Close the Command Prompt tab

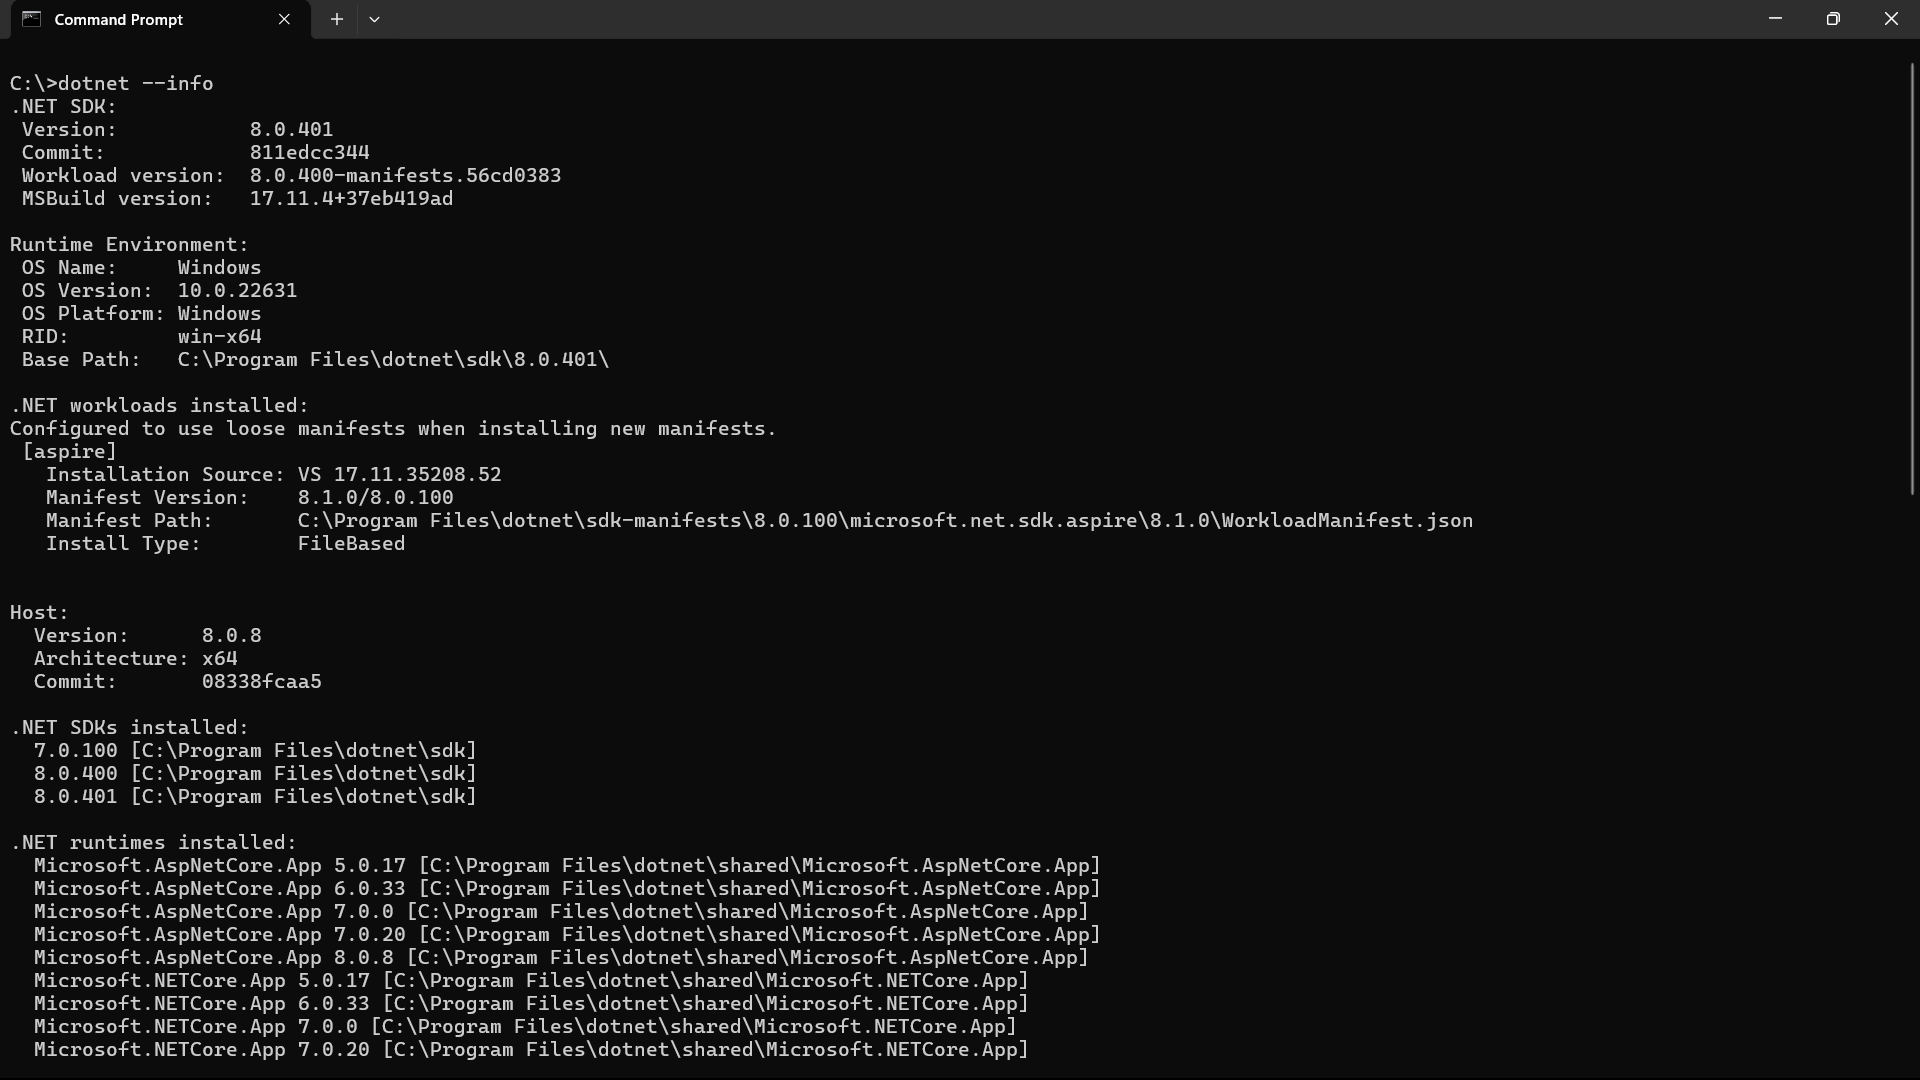tap(284, 19)
